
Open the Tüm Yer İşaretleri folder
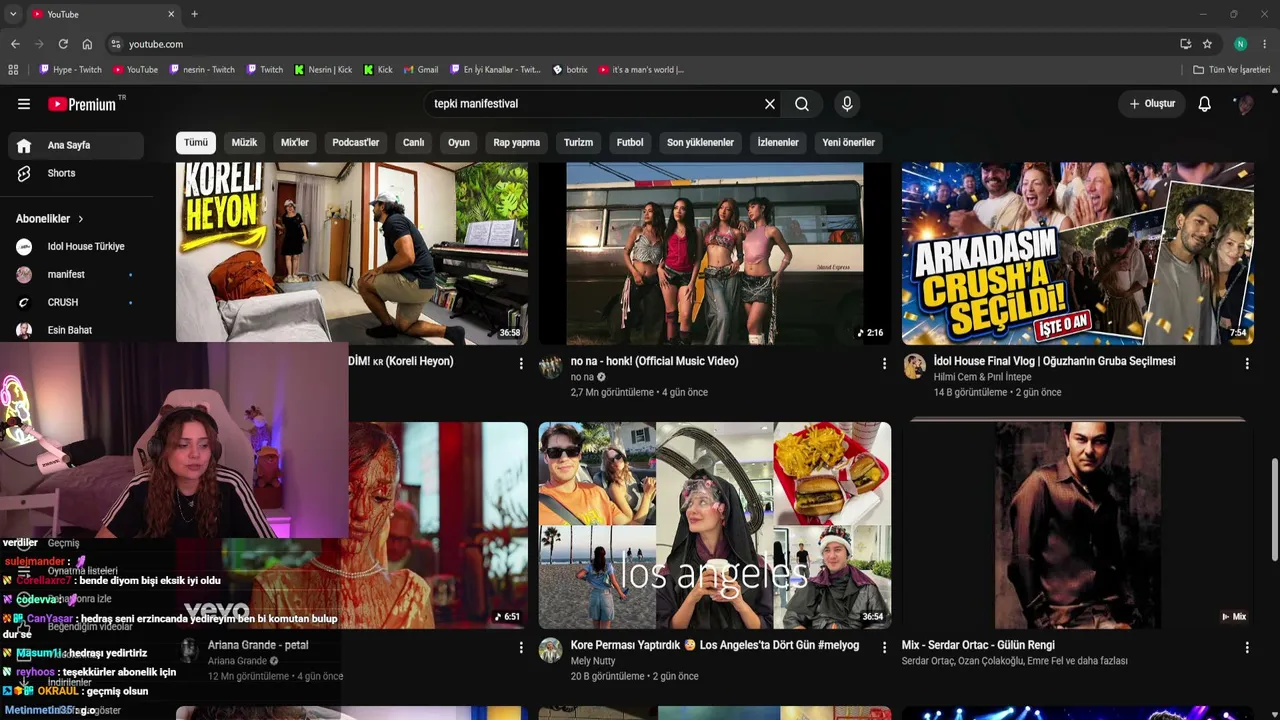1232,70
